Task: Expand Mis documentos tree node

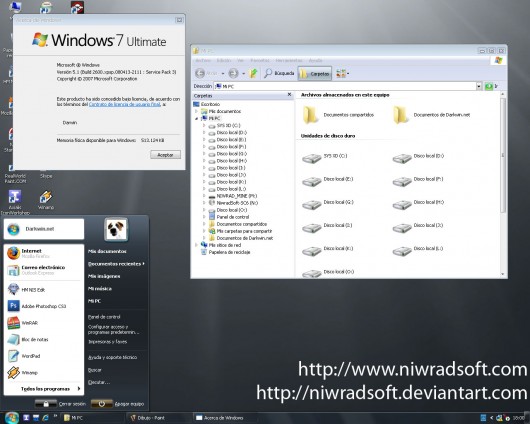Action: [x=196, y=111]
